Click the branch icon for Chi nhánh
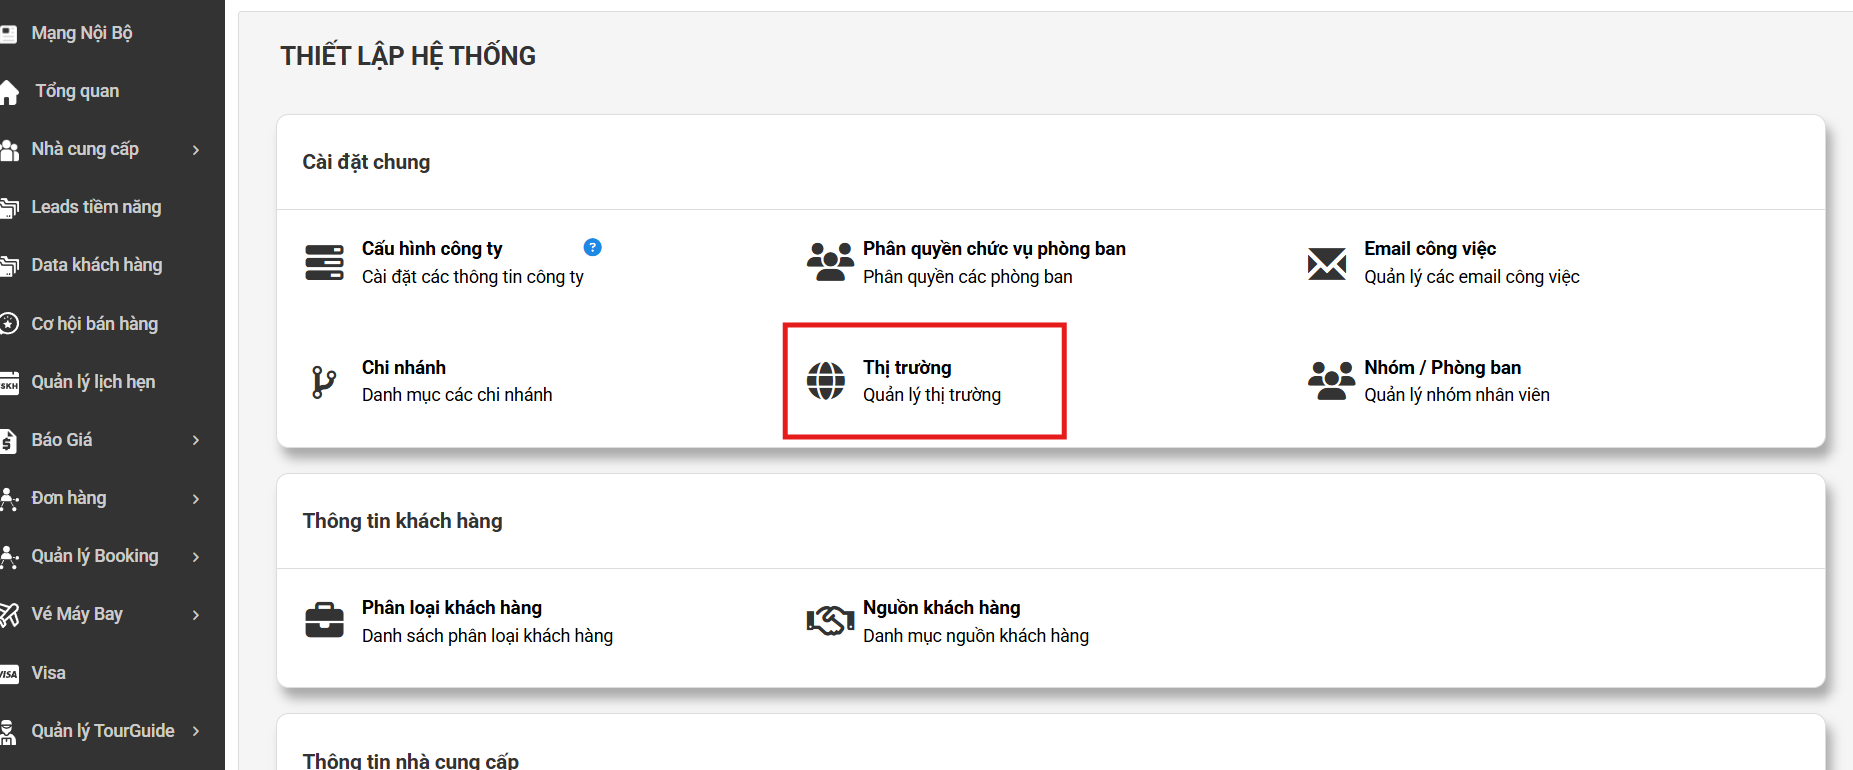This screenshot has width=1853, height=770. (x=323, y=382)
